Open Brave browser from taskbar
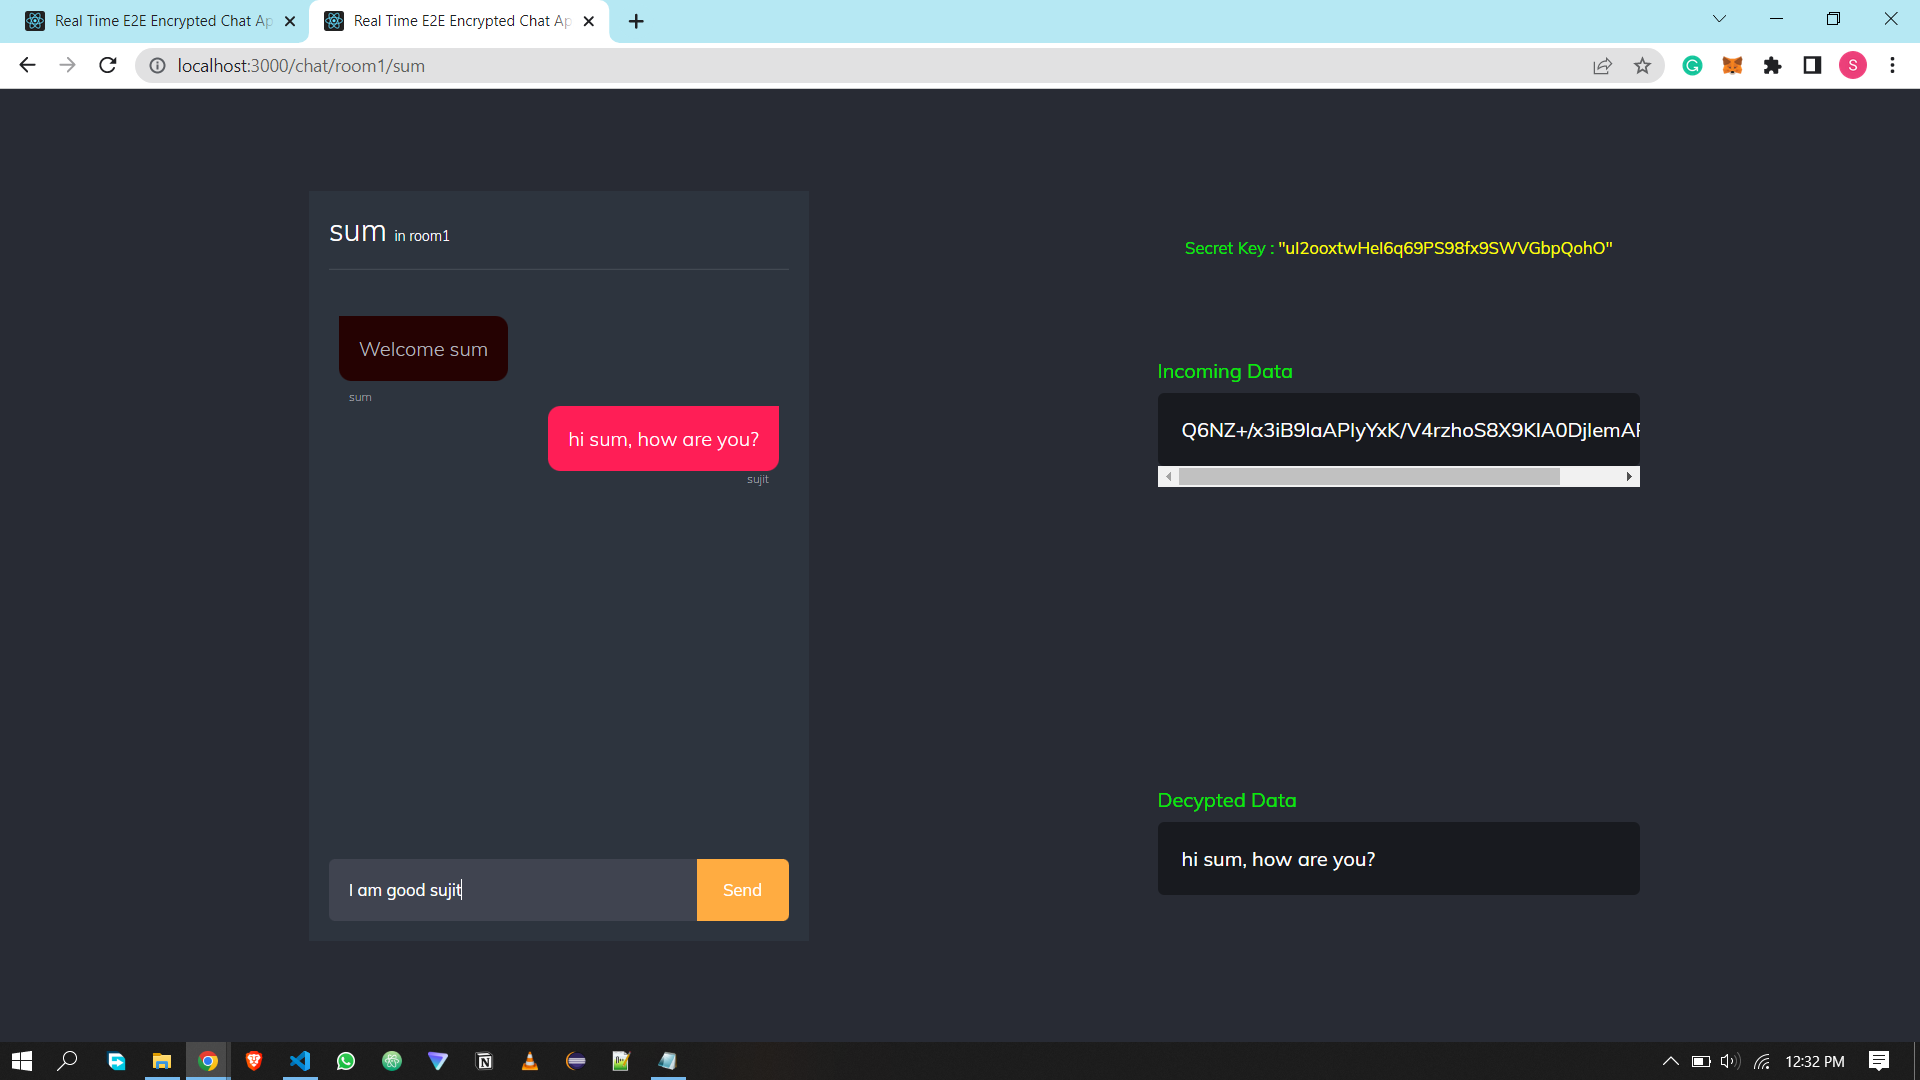Viewport: 1920px width, 1080px height. click(254, 1061)
